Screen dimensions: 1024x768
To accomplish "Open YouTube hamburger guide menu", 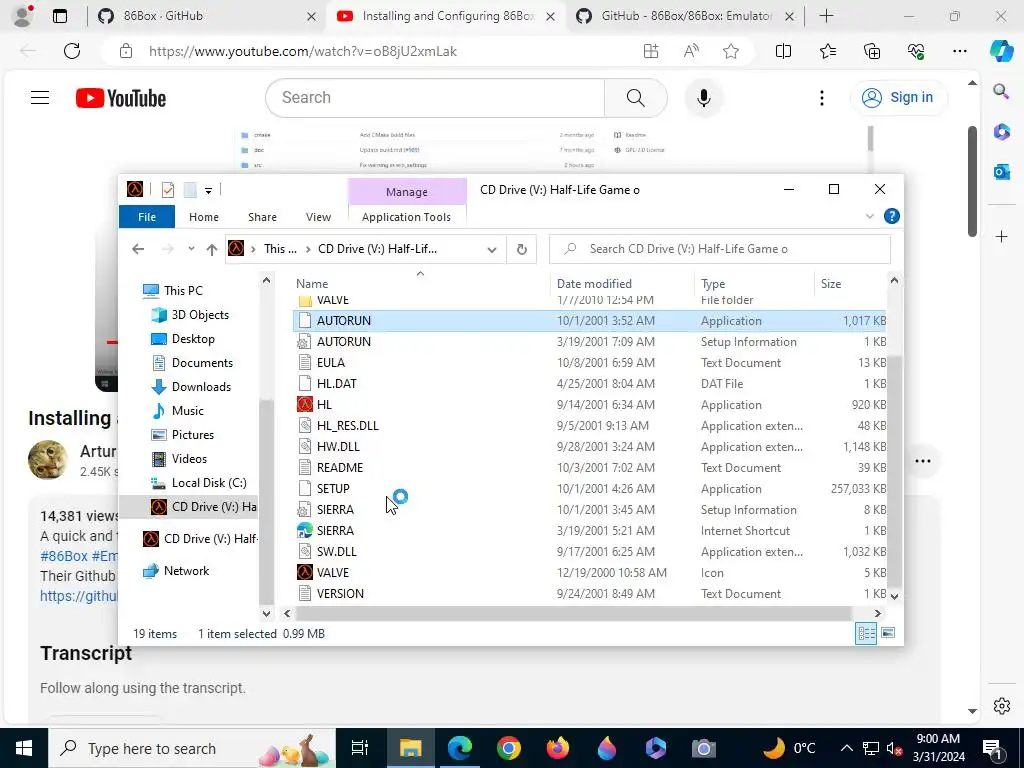I will (x=40, y=98).
